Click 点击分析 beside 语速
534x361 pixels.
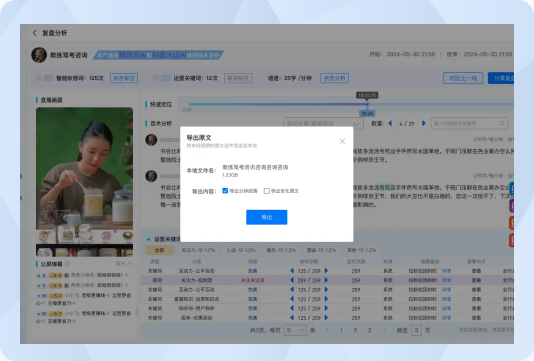tap(334, 78)
